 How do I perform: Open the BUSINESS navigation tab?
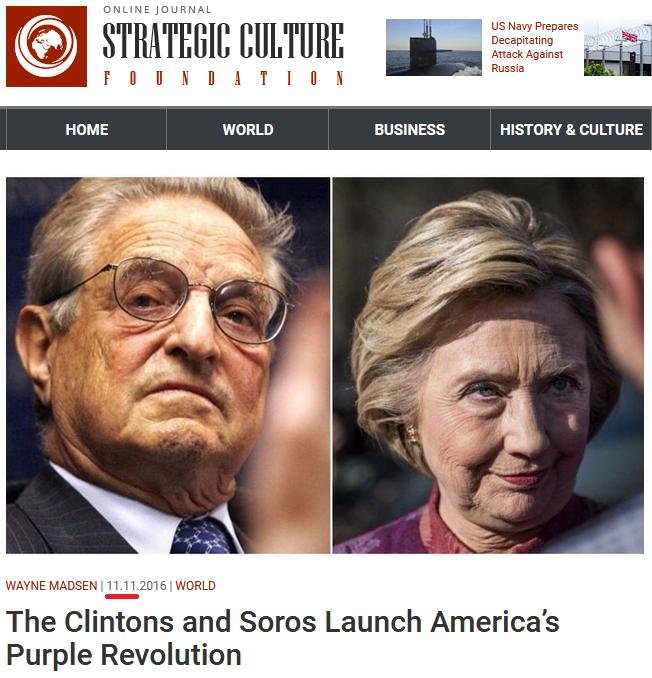pos(409,130)
